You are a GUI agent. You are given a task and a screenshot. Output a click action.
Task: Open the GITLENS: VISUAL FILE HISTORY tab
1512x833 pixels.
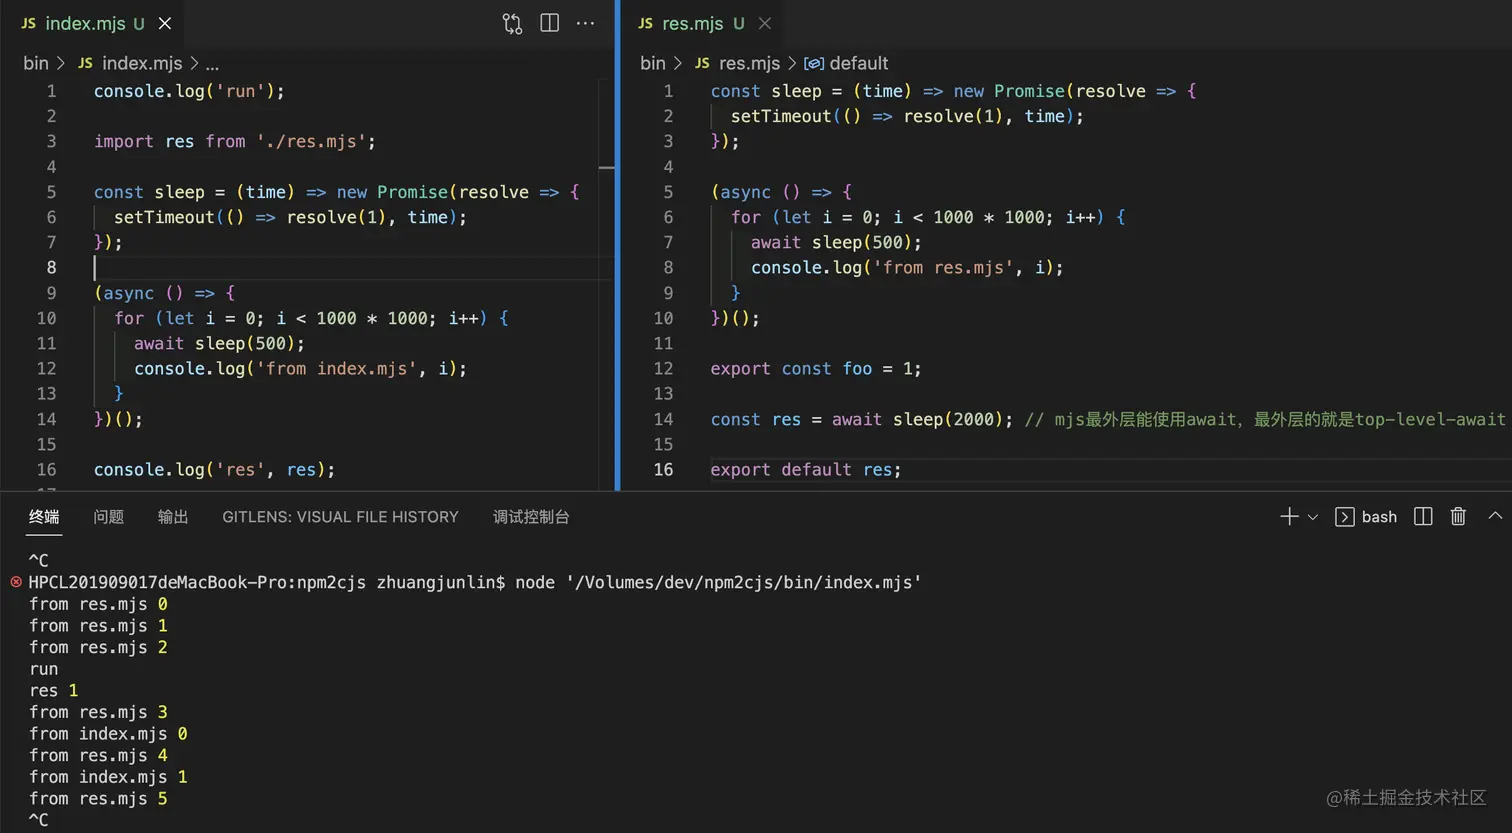point(340,517)
